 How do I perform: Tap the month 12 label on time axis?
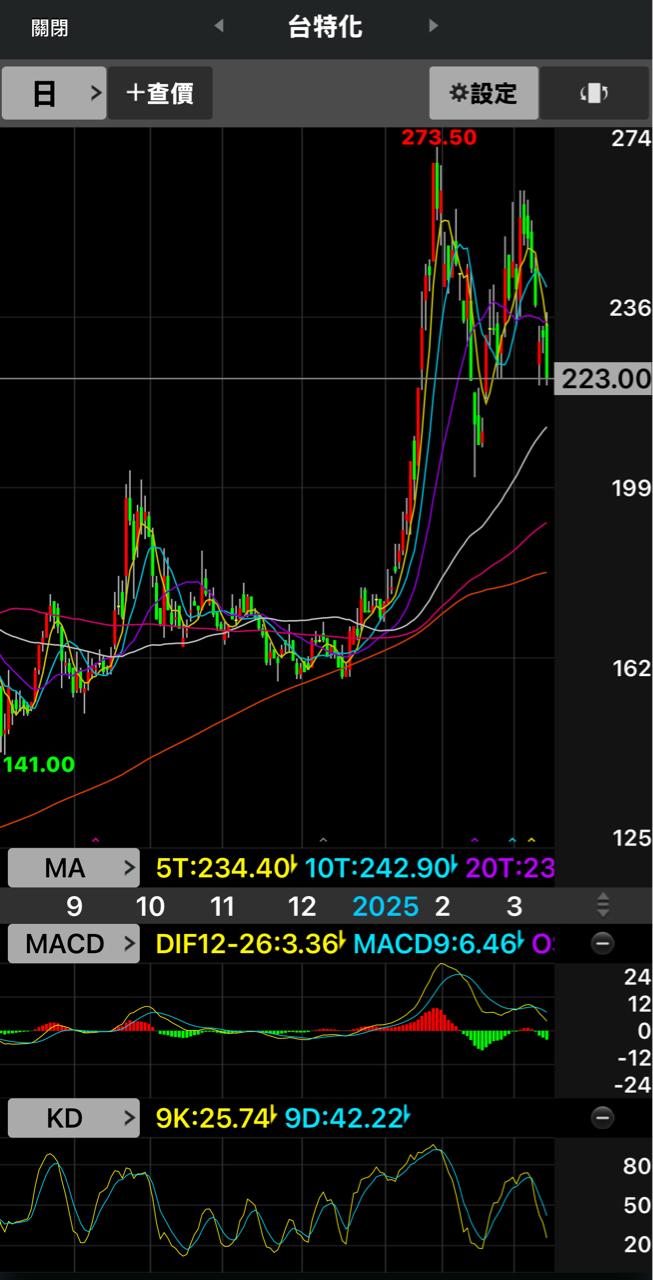(302, 907)
